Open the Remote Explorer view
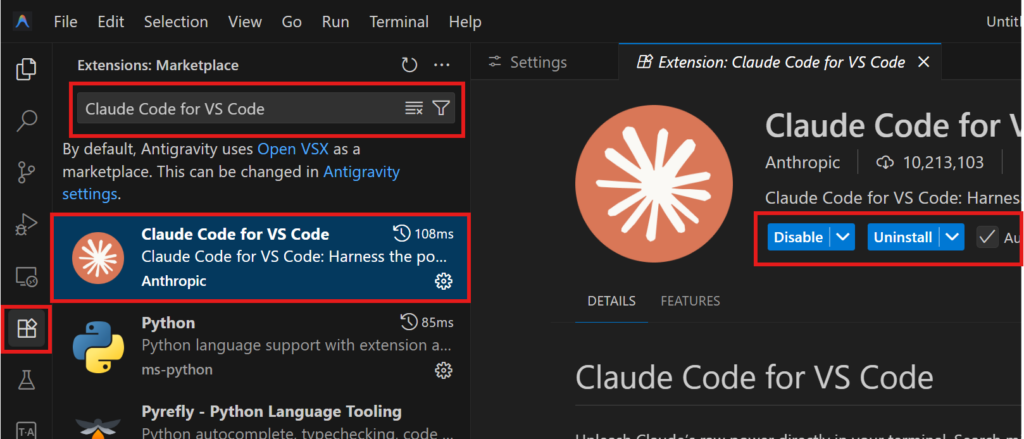 tap(26, 277)
